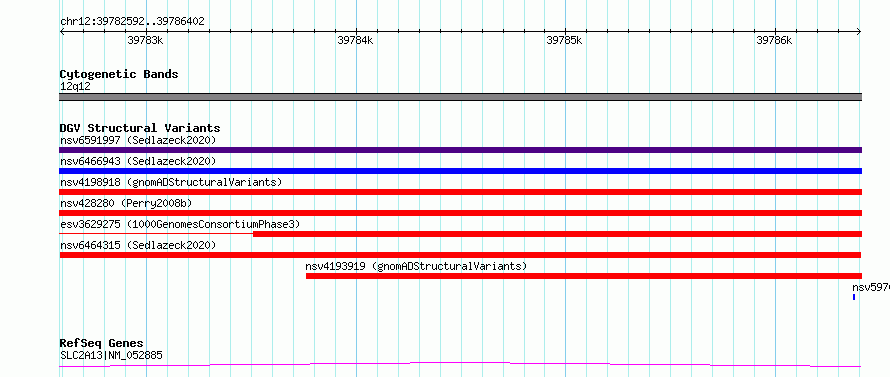890x377 pixels.
Task: Click the nsv6591997 (Sedlazeck2020) label
Action: (138, 140)
